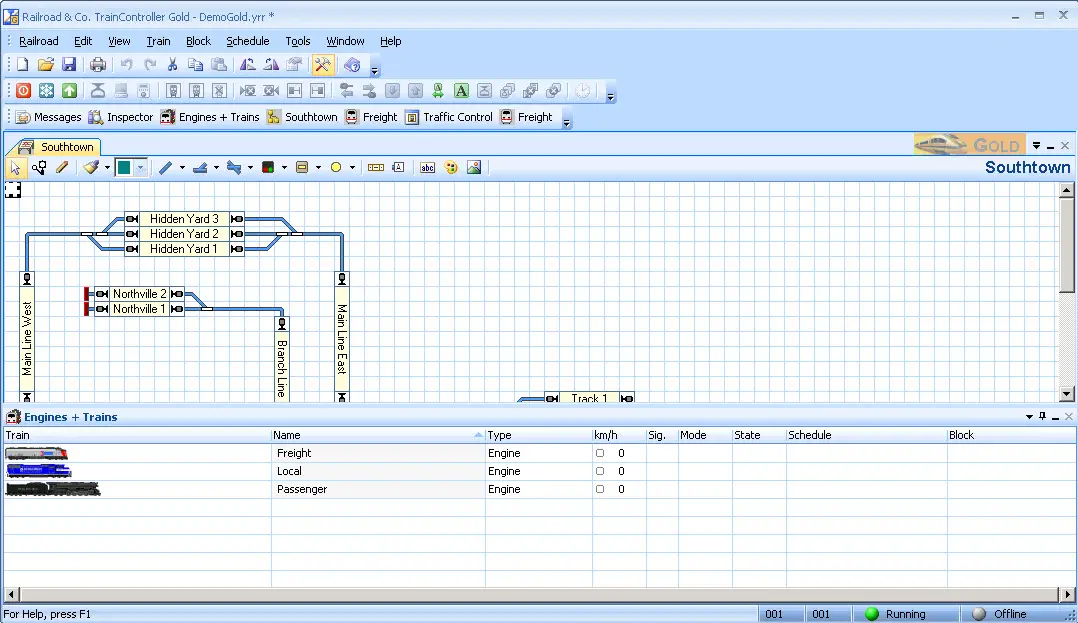Sort by the Name column header
The width and height of the screenshot is (1078, 623).
tap(378, 435)
